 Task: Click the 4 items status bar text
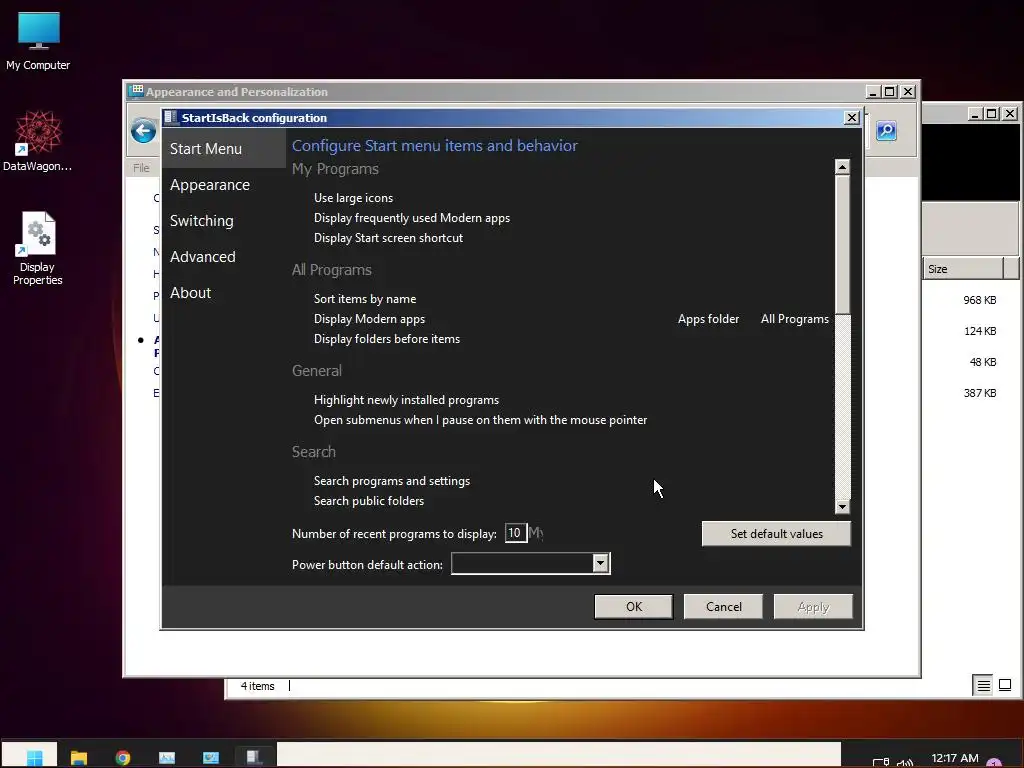tap(257, 686)
